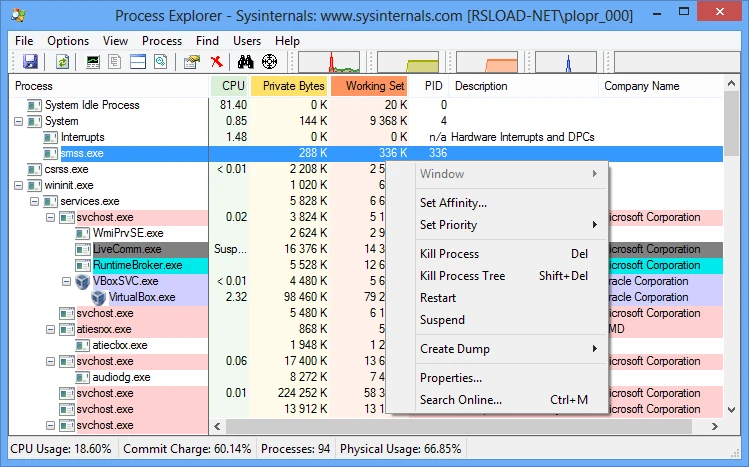The image size is (749, 467).
Task: Click the VirtualBox.exe cube icon
Action: tap(99, 297)
